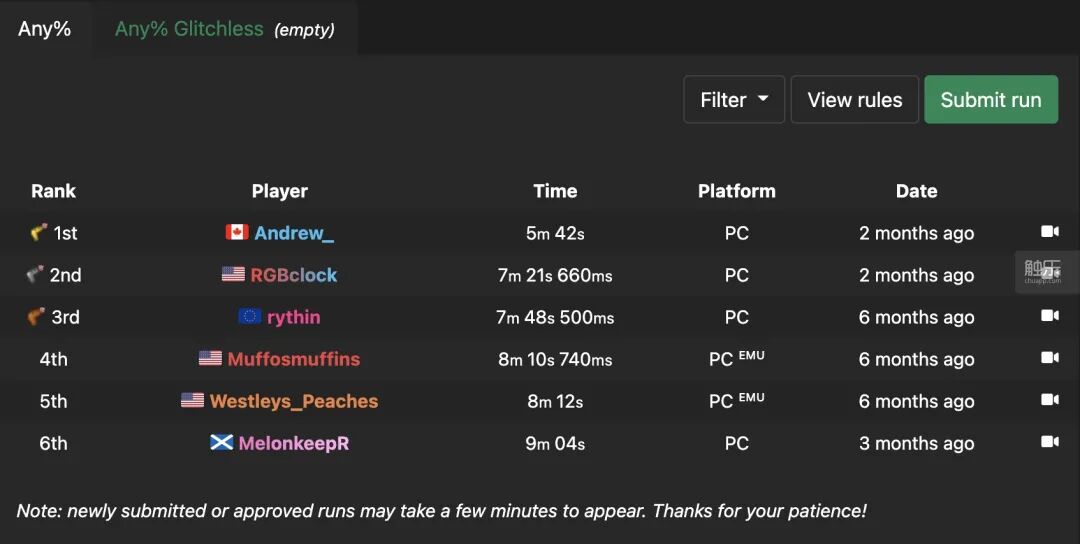Click the gold trophy icon for 1st

point(39,232)
